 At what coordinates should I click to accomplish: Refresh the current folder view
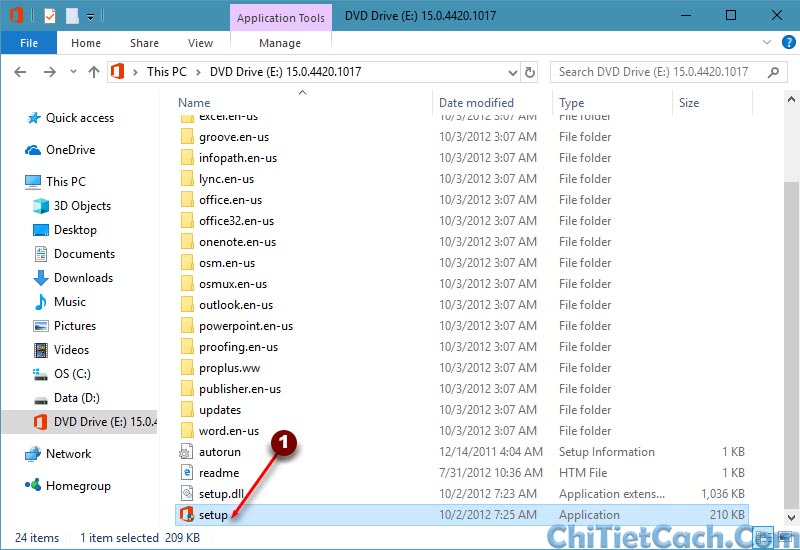click(530, 72)
